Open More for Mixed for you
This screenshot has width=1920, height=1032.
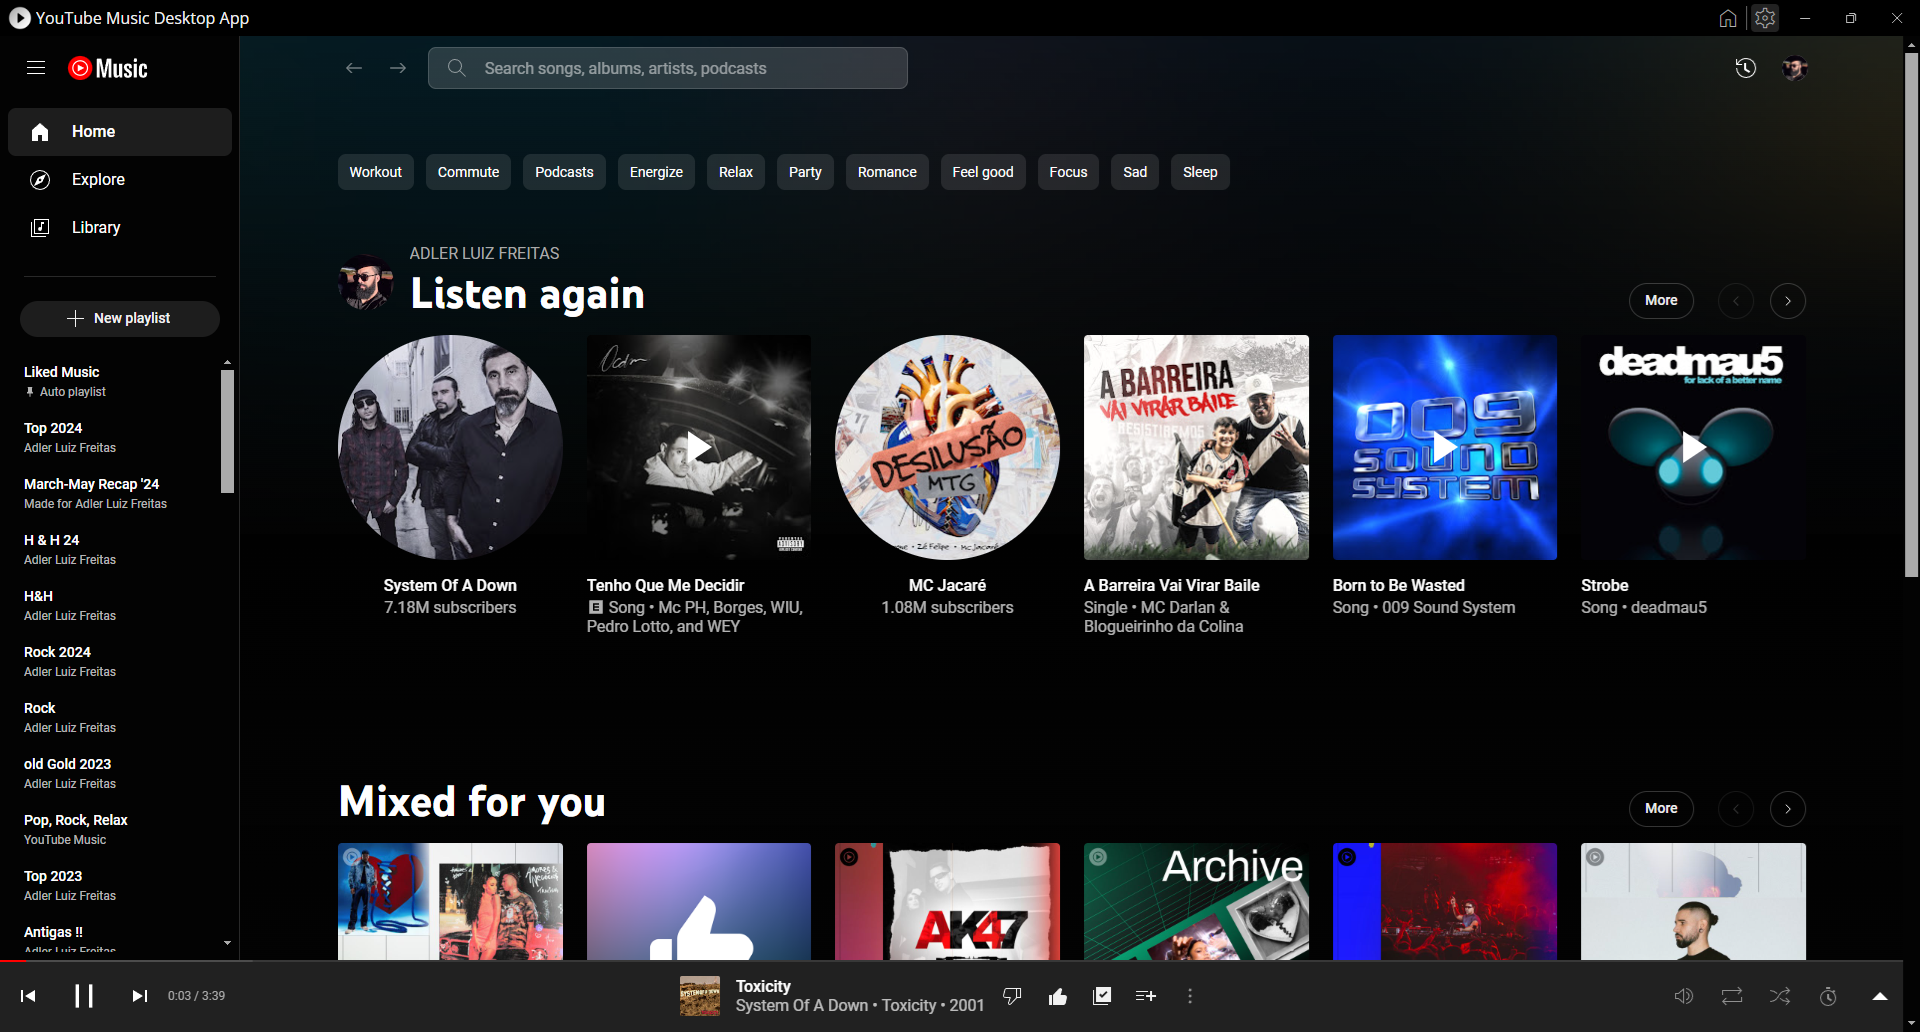point(1660,808)
